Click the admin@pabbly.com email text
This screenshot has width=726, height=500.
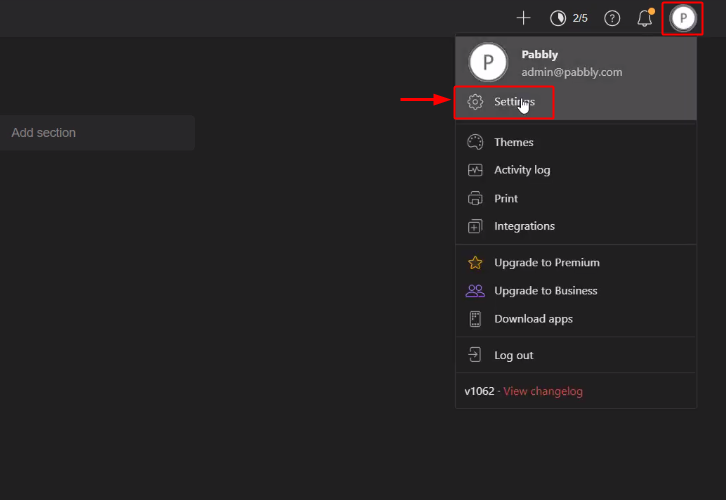point(571,72)
